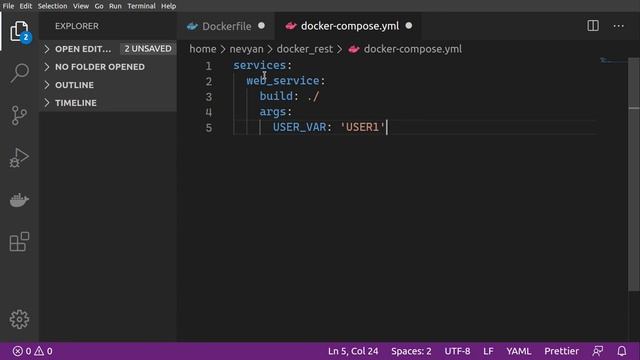This screenshot has width=640, height=360.
Task: Click the docker_rest breadcrumb
Action: pyautogui.click(x=304, y=49)
